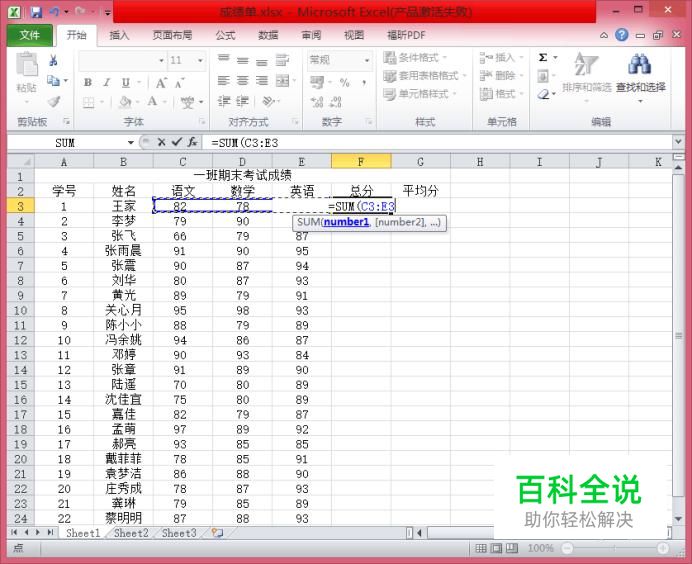Image resolution: width=692 pixels, height=564 pixels.
Task: Click the formula bar input field
Action: click(x=439, y=143)
